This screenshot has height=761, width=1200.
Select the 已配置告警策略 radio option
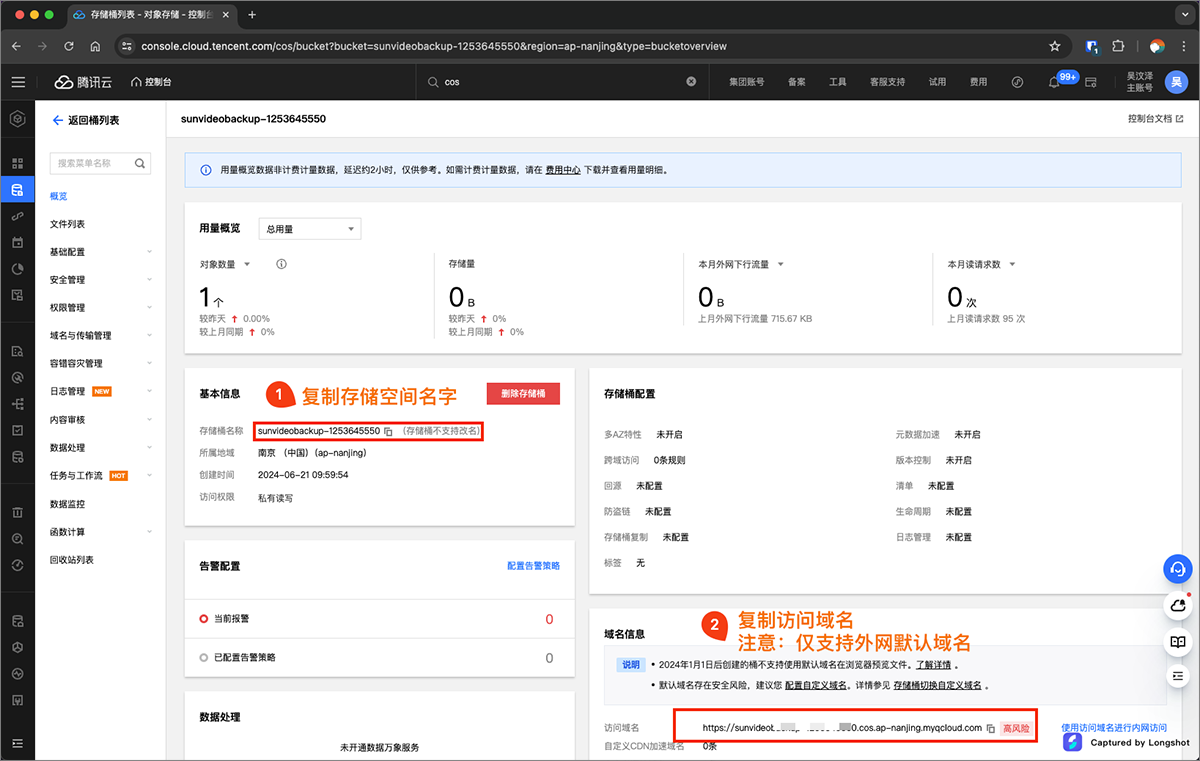click(x=204, y=658)
